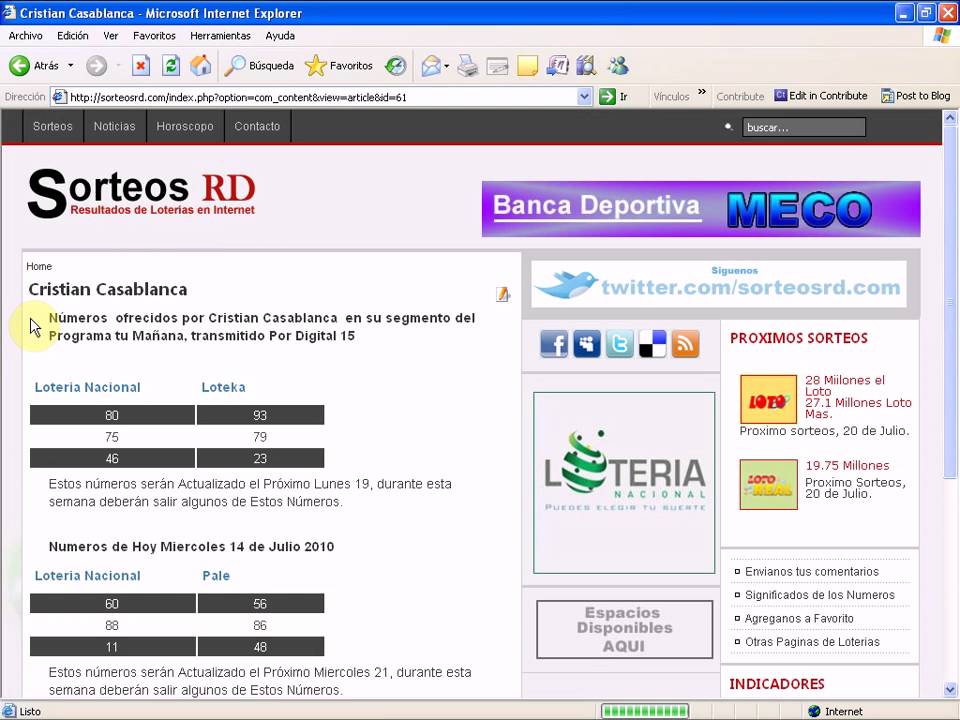Click the Home breadcrumb link

click(39, 266)
